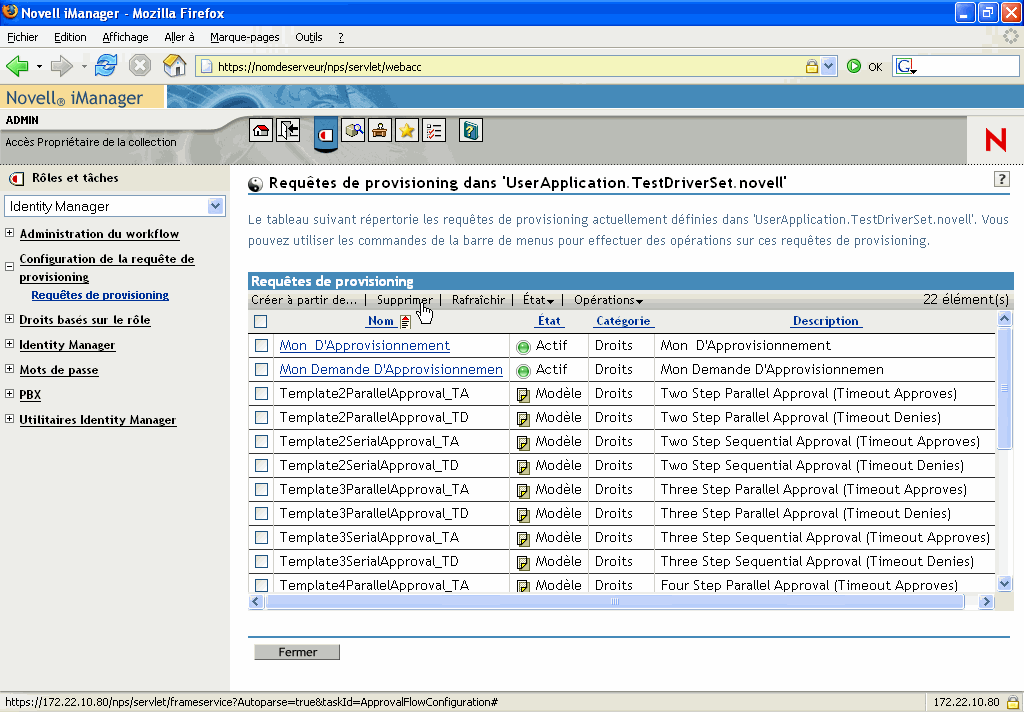The image size is (1024, 712).
Task: Click the horizontal scrollbar of the table
Action: (614, 602)
